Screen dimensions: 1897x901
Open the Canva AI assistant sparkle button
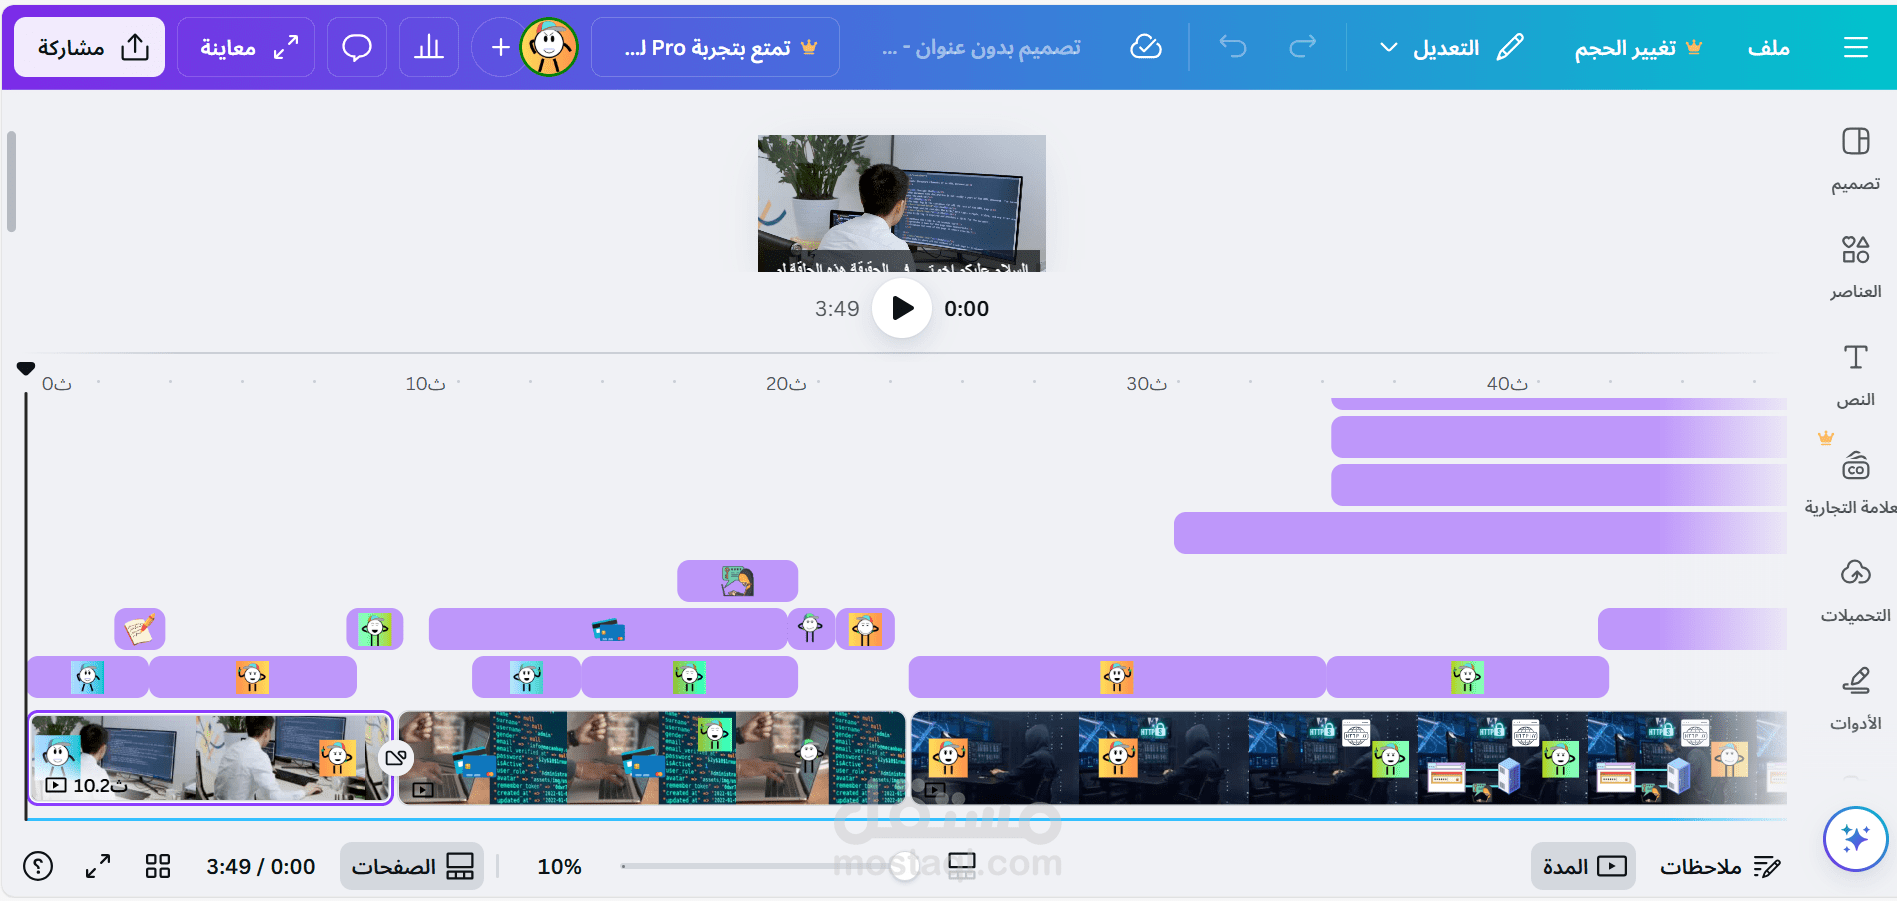(1855, 838)
